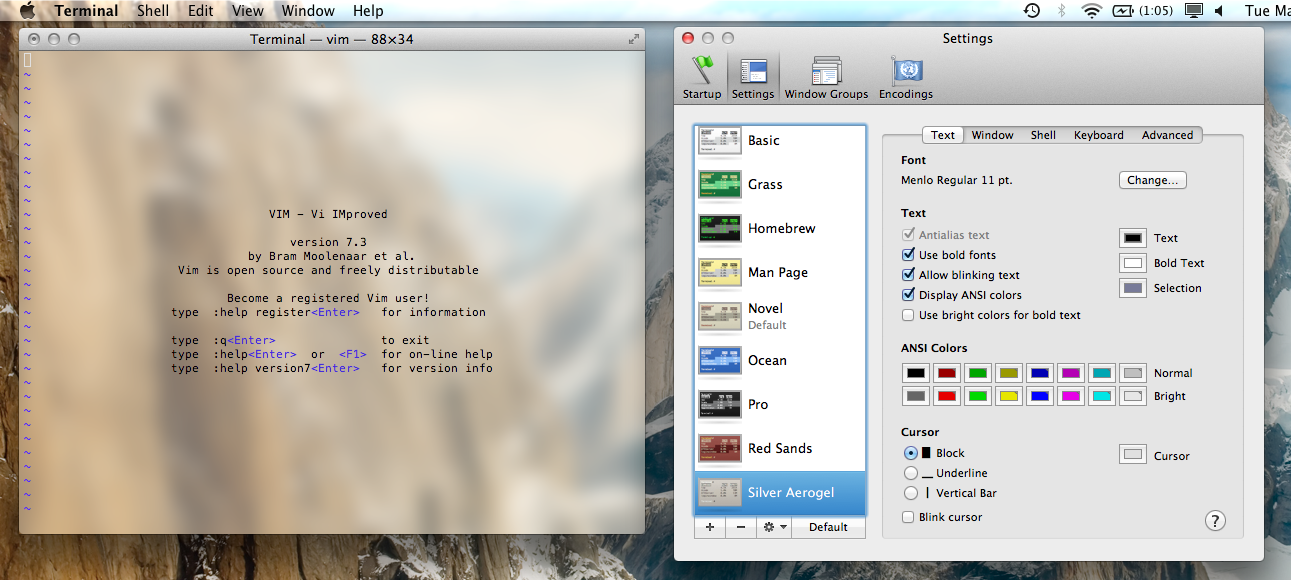Open Bluetooth menu bar icon
1291x580 pixels.
point(1061,11)
